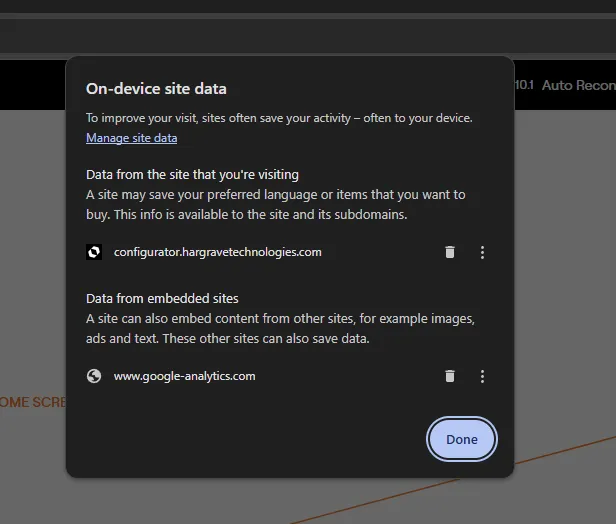Click the On-device site data heading
The width and height of the screenshot is (616, 524).
pos(156,89)
